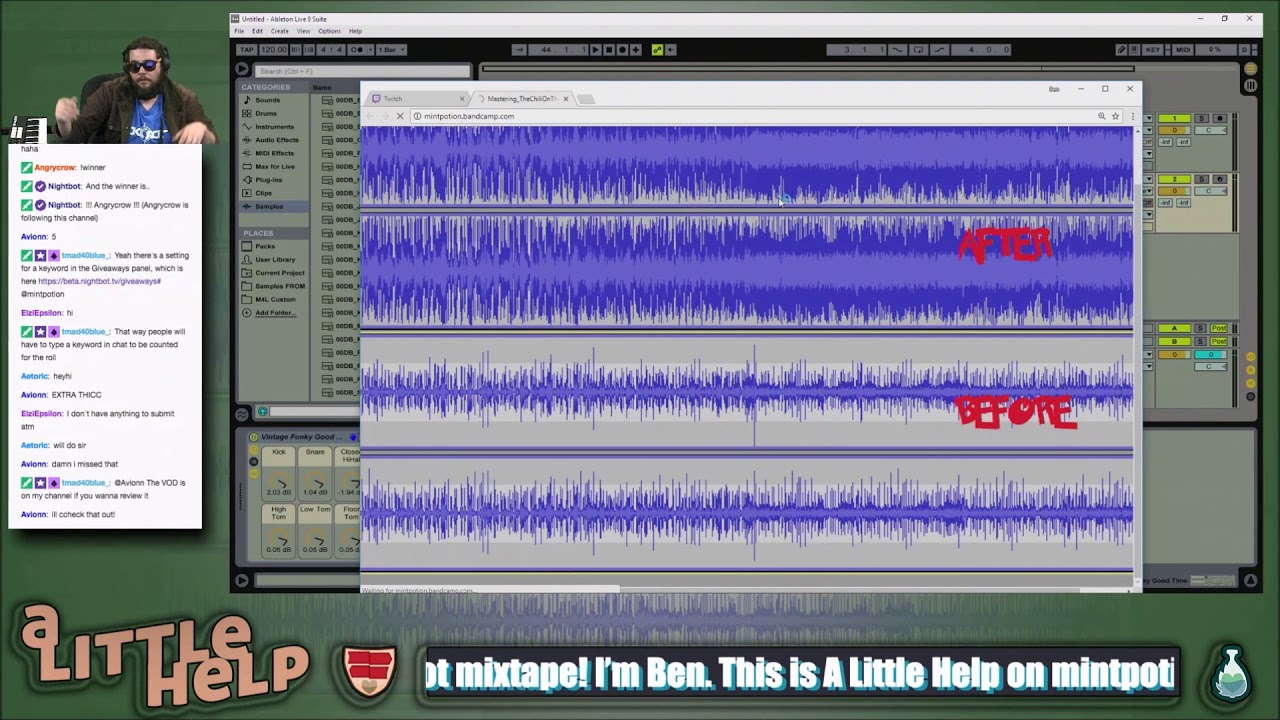Arm track 1 for recording

(1220, 118)
